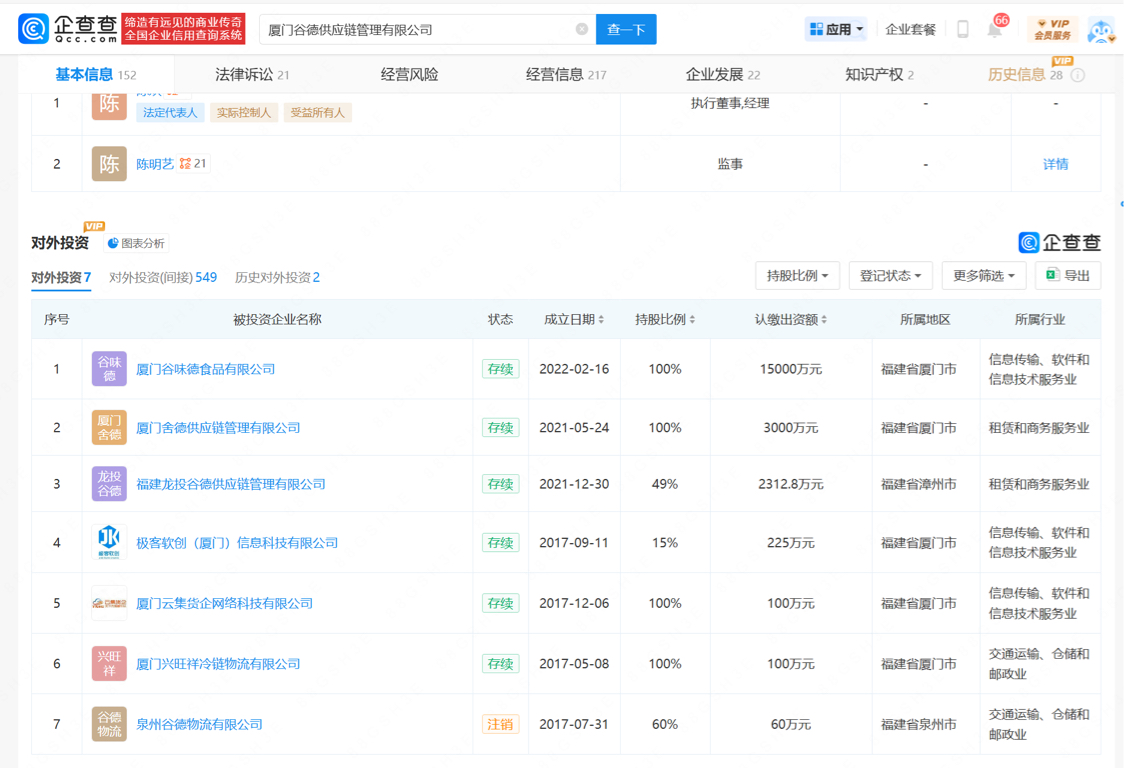Open 厦门谷味德 company logo
The height and width of the screenshot is (768, 1124).
tap(109, 369)
